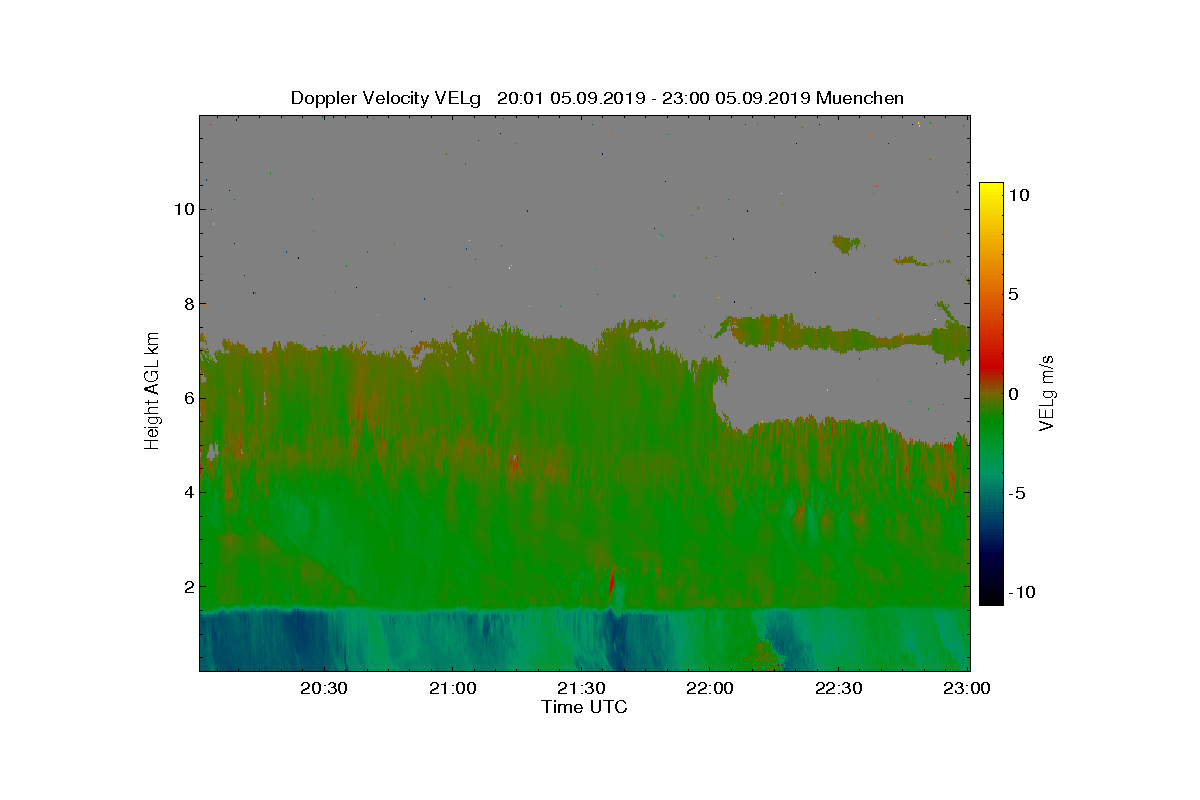Click the colorbar tick label '0'
This screenshot has height=800, width=1200.
pyautogui.click(x=1012, y=394)
